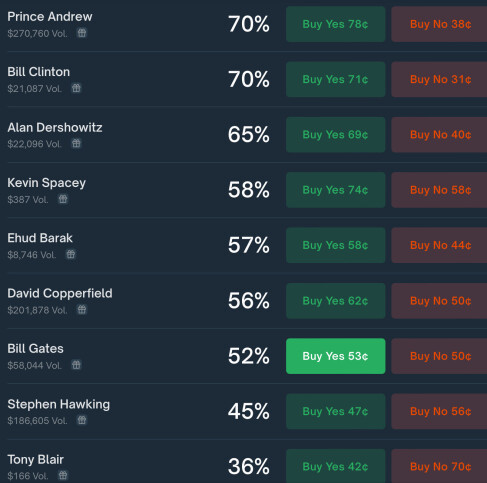Click the gift icon next to Kevin Spacey's volume

coord(63,199)
